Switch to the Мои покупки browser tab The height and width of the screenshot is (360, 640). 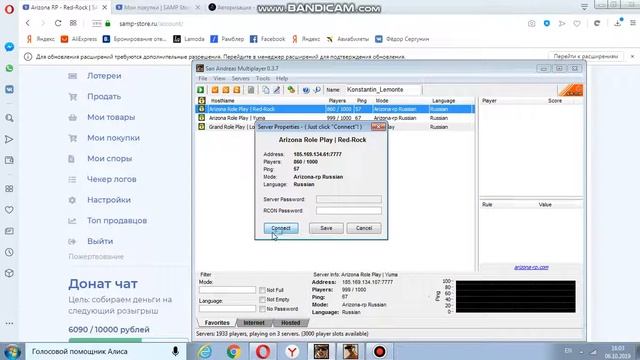click(157, 7)
